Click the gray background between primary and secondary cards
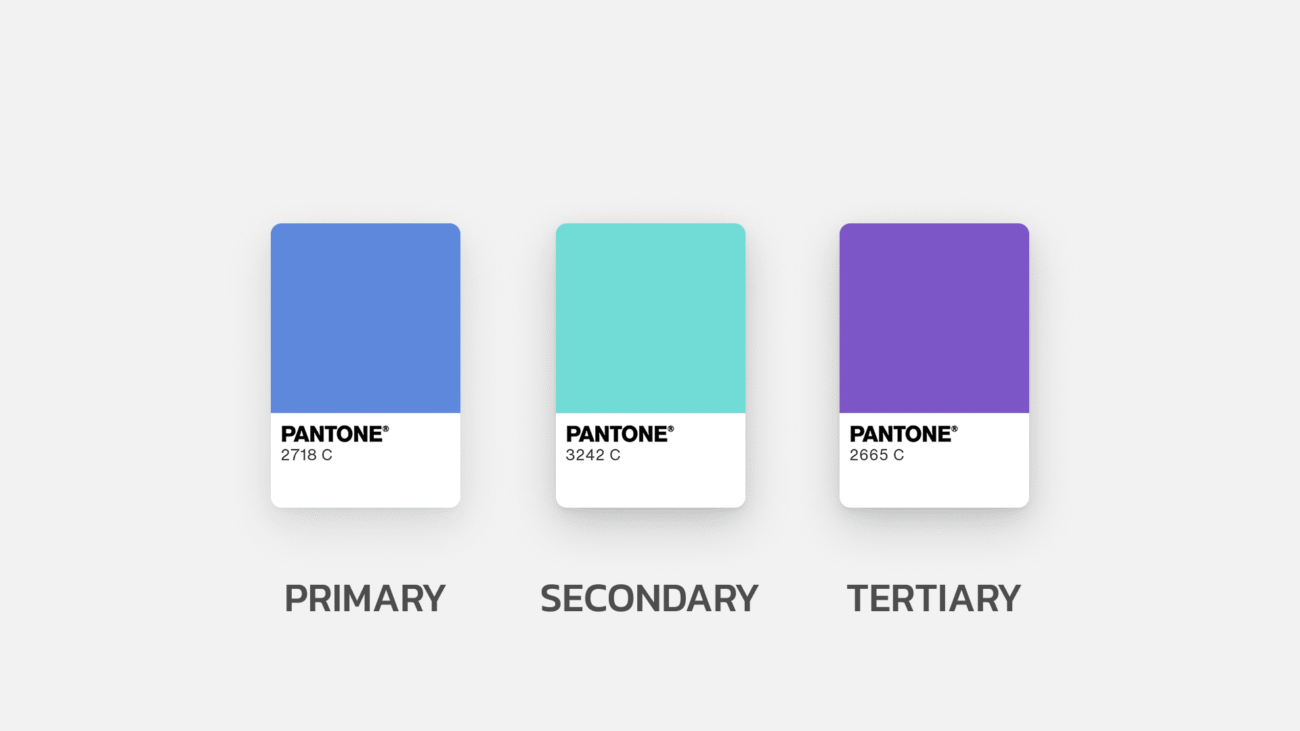Image resolution: width=1300 pixels, height=731 pixels. click(508, 365)
